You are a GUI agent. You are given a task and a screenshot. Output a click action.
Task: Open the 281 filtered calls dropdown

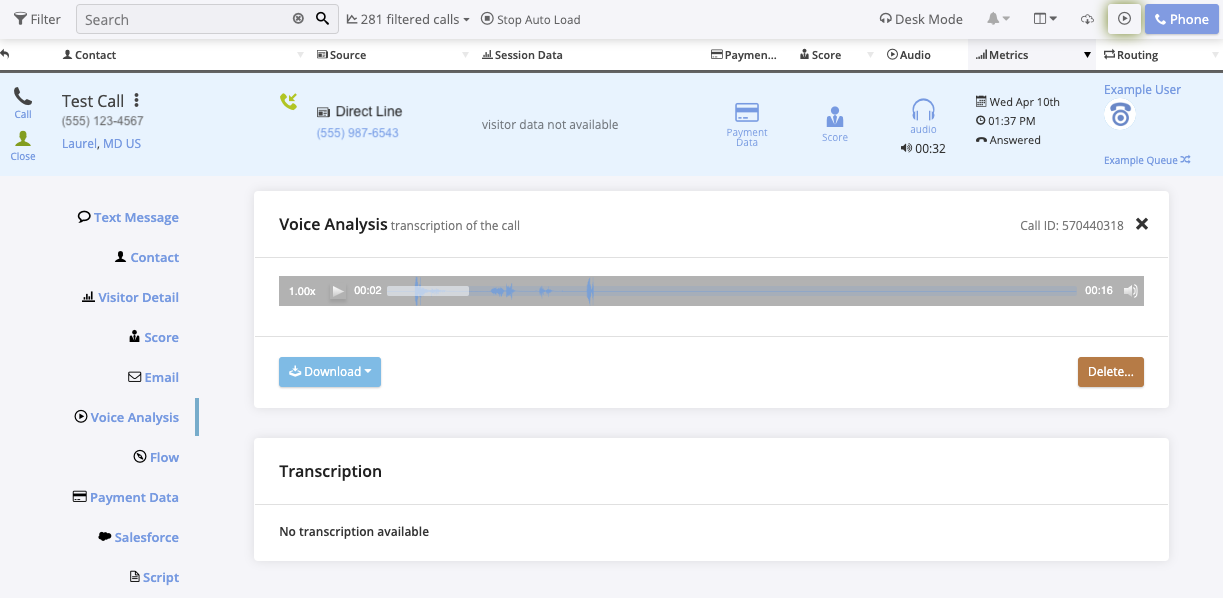tap(407, 18)
